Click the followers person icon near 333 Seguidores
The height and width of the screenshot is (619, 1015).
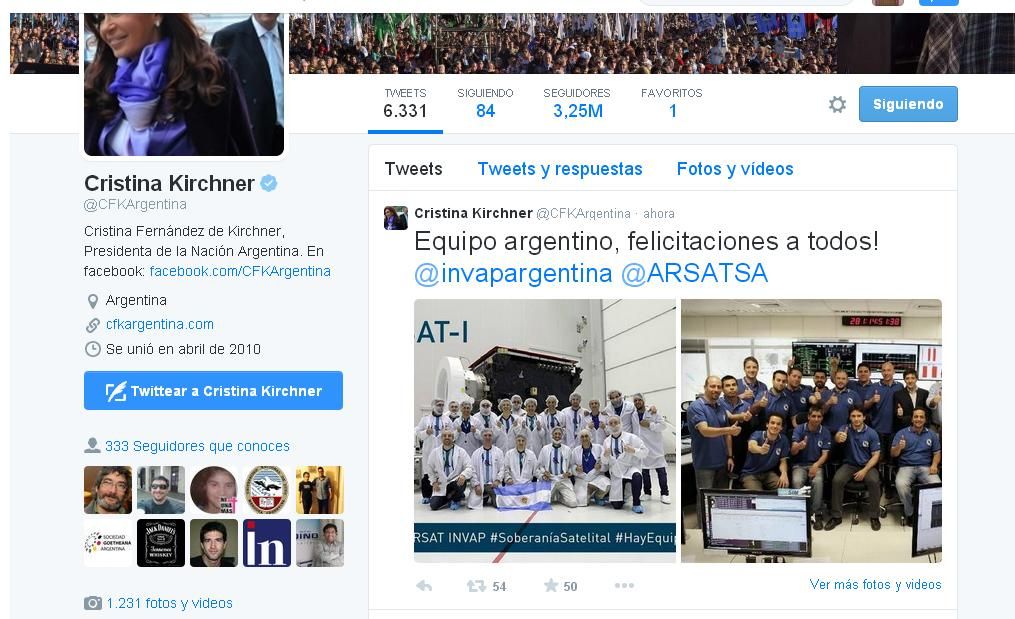[x=92, y=445]
